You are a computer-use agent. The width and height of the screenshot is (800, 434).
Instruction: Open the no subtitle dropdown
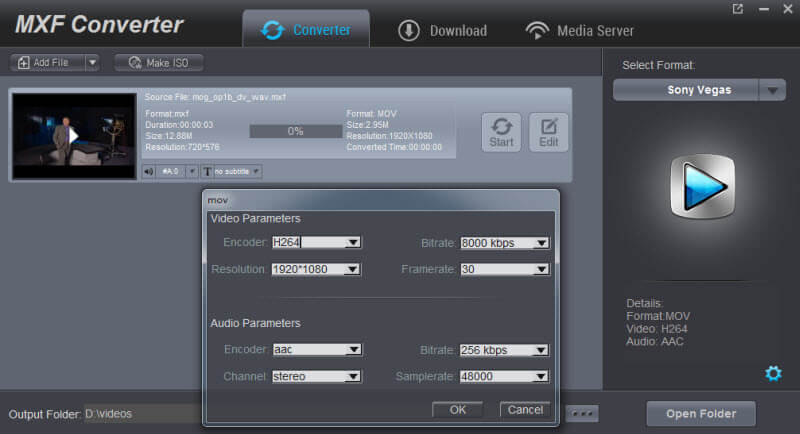tap(232, 171)
